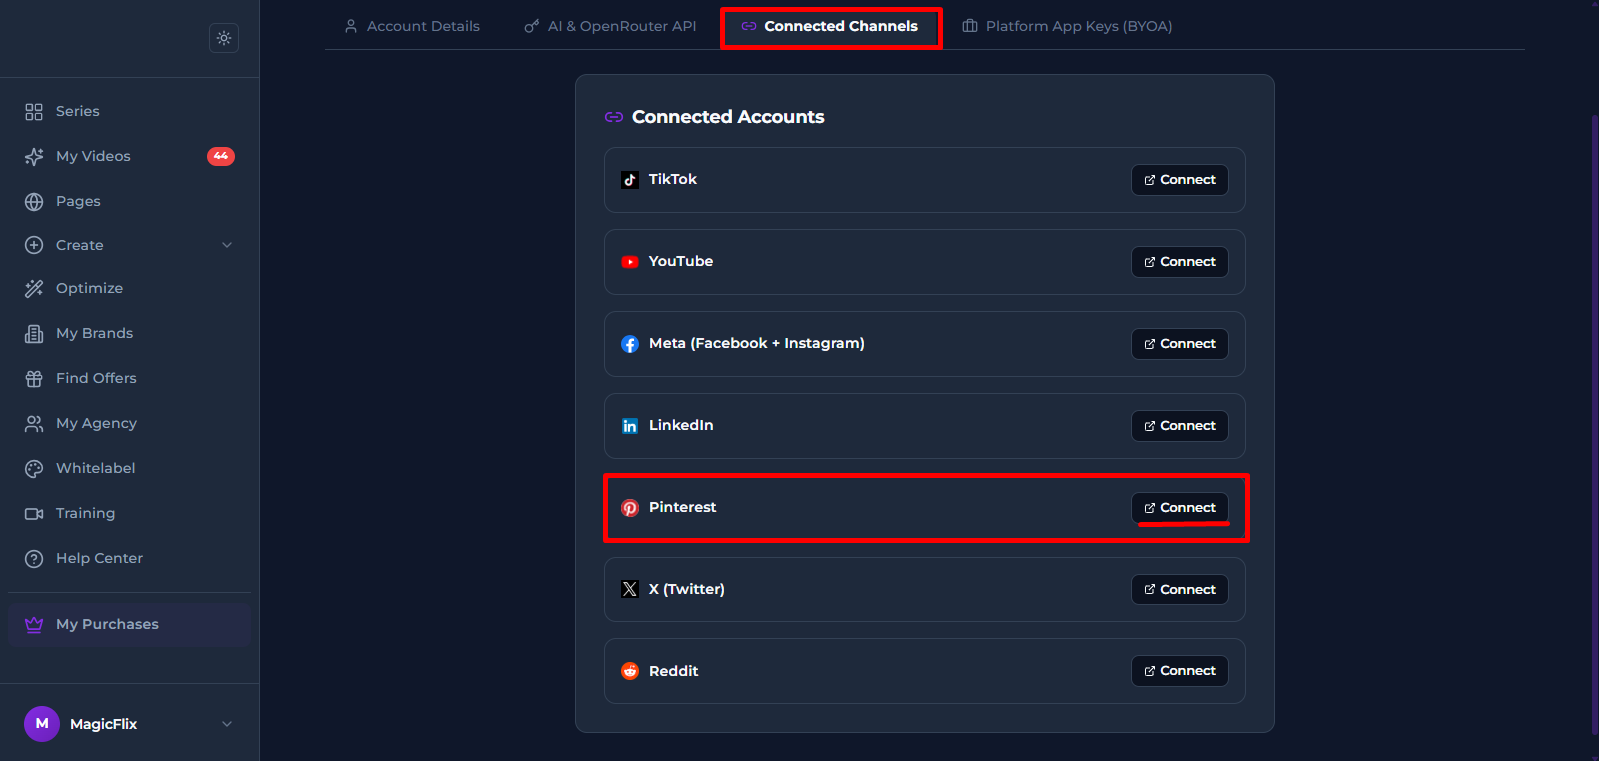
Task: Click the Training video camera icon
Action: 34,513
